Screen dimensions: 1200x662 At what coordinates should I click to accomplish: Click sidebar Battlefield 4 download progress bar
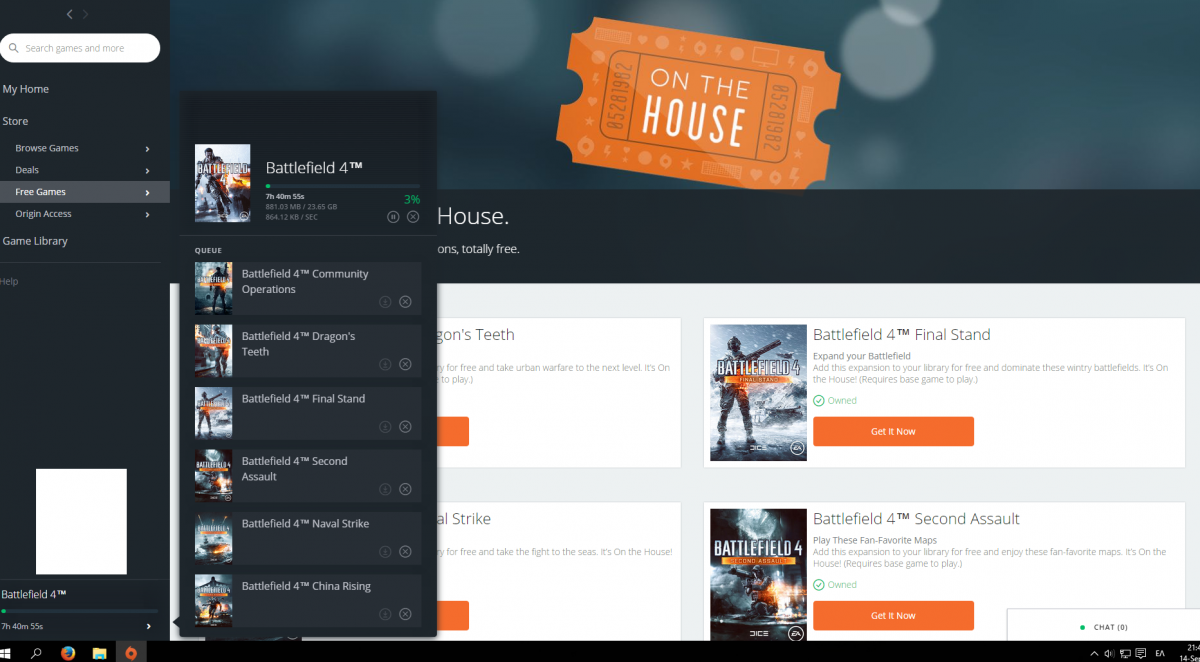pos(80,610)
